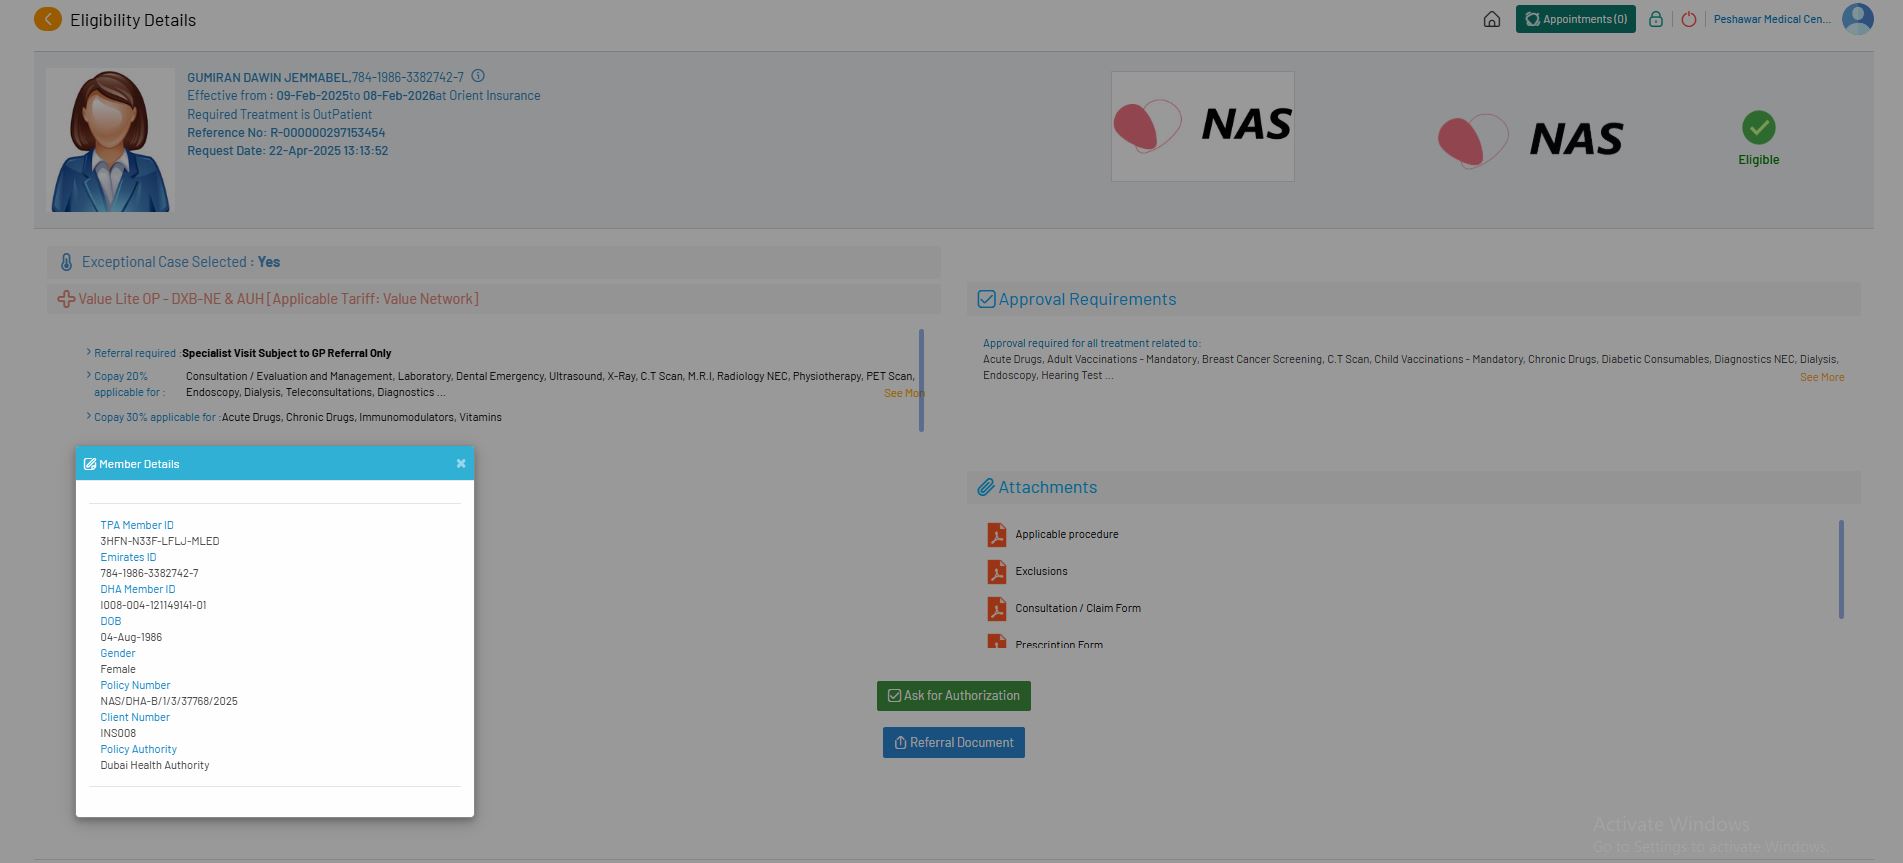This screenshot has width=1903, height=863.
Task: Click Ask for Authorization button
Action: (953, 696)
